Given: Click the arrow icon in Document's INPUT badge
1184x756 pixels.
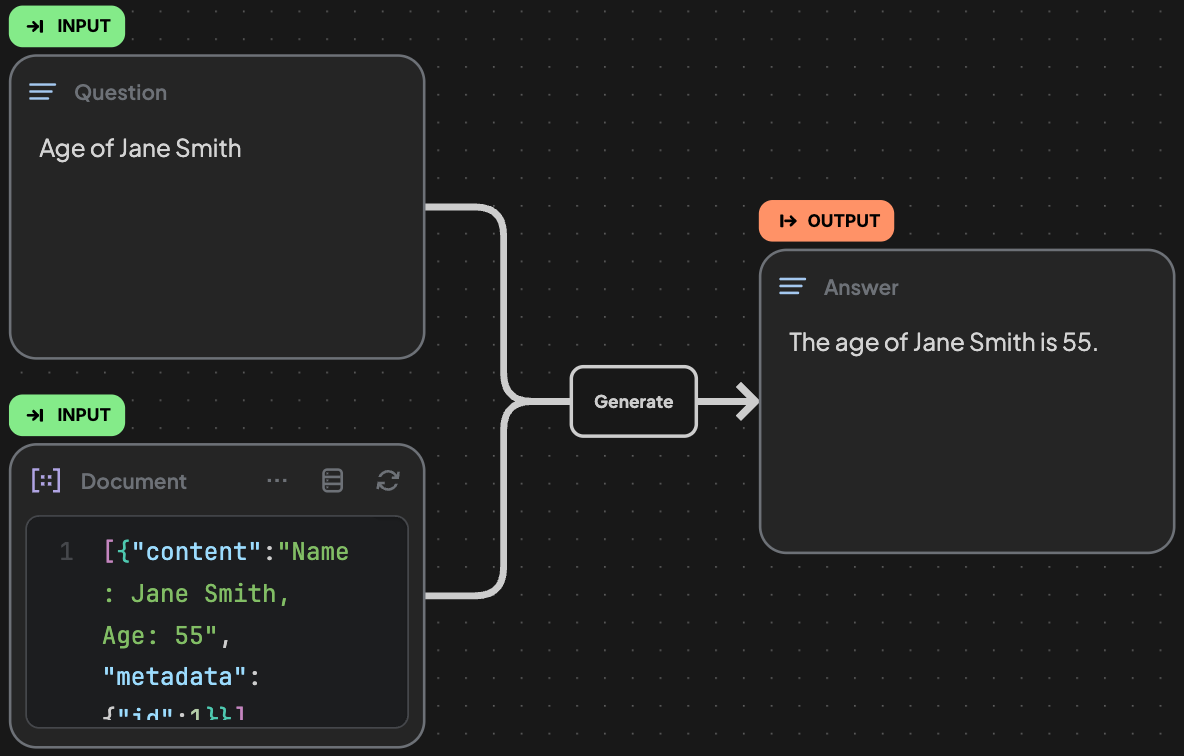Looking at the screenshot, I should tap(35, 415).
